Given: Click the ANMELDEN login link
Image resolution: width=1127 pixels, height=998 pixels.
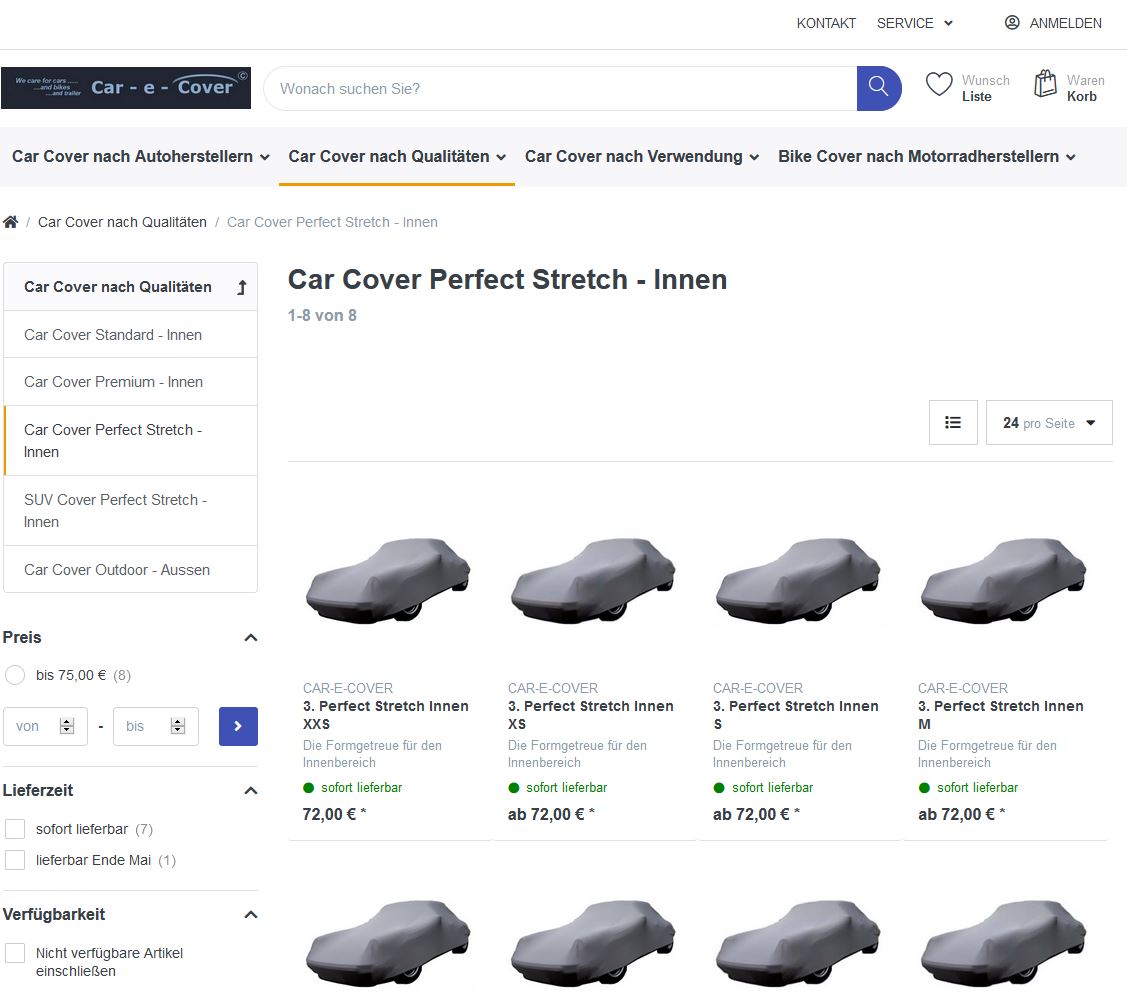Looking at the screenshot, I should 1065,23.
